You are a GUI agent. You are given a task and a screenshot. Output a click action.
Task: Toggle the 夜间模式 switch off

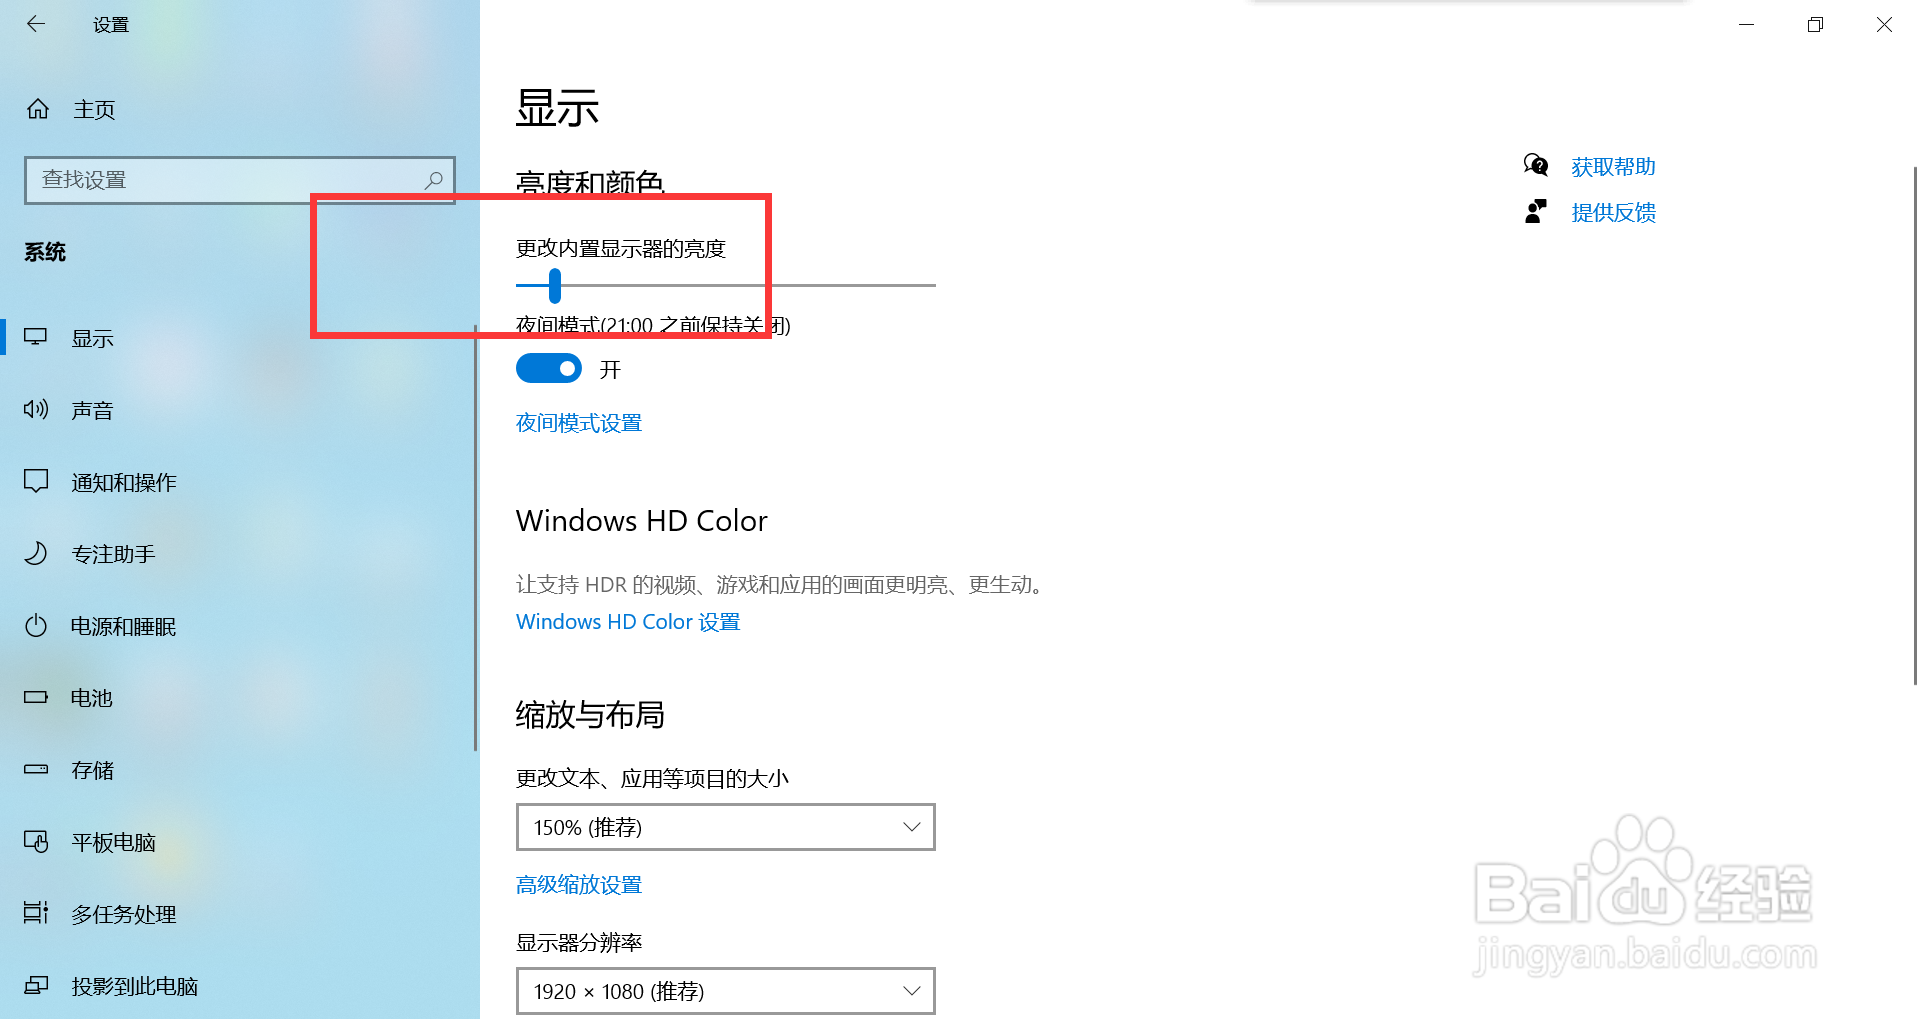pos(549,369)
